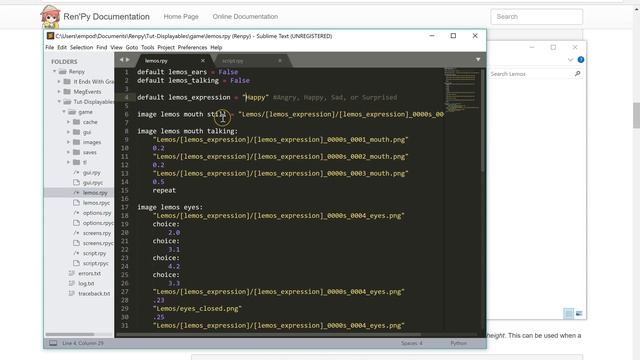640x360 pixels.
Task: Click the Ren'Py Documentation title link
Action: point(106,17)
